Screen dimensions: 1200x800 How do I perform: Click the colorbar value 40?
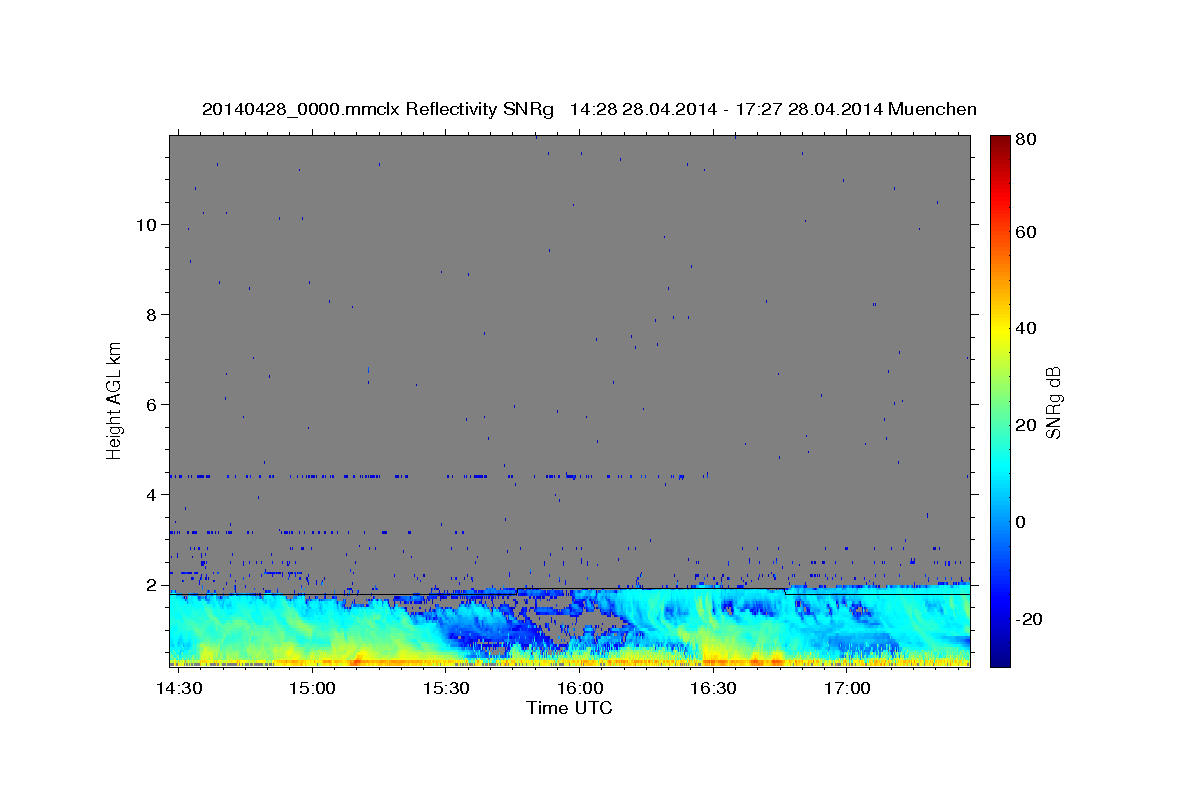1026,328
